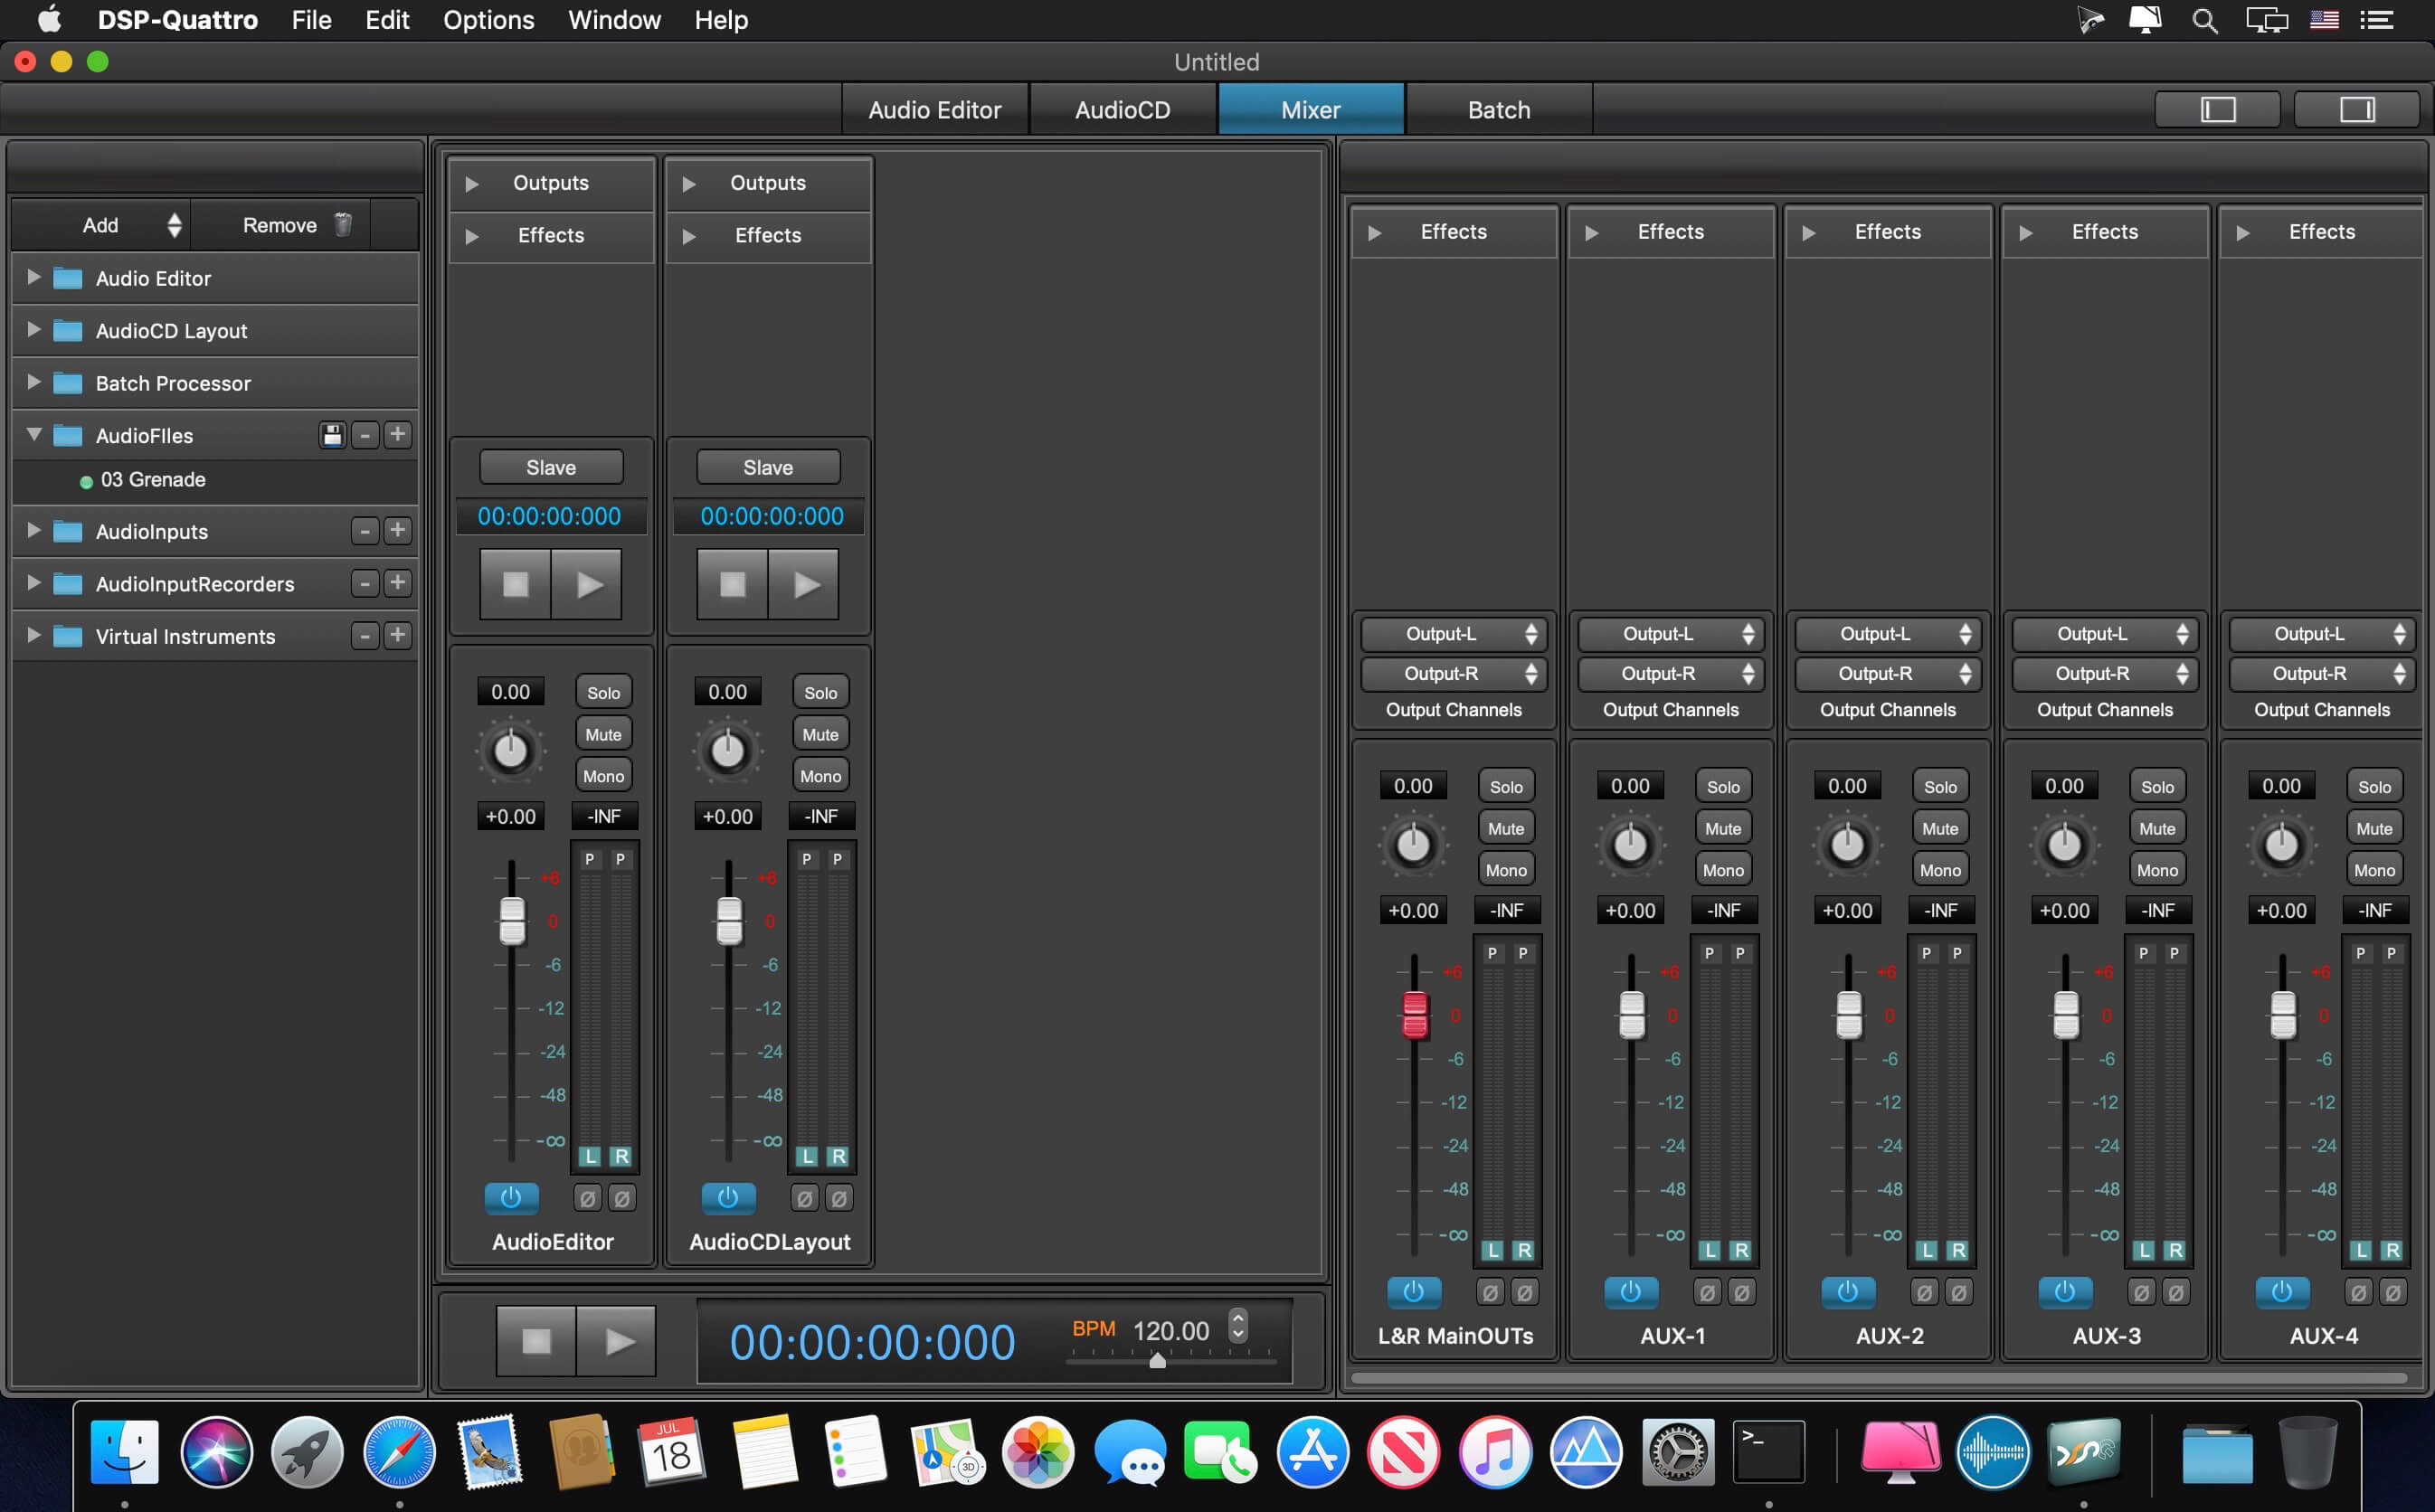Solo the AudioEditor channel
Screen dimensions: 2435x1512
(x=603, y=692)
